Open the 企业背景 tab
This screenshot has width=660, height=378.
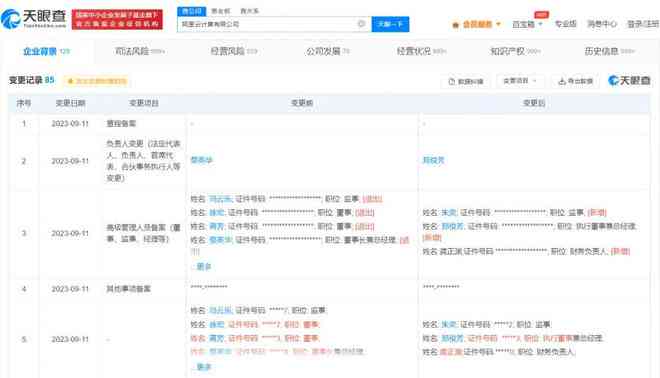pos(46,51)
